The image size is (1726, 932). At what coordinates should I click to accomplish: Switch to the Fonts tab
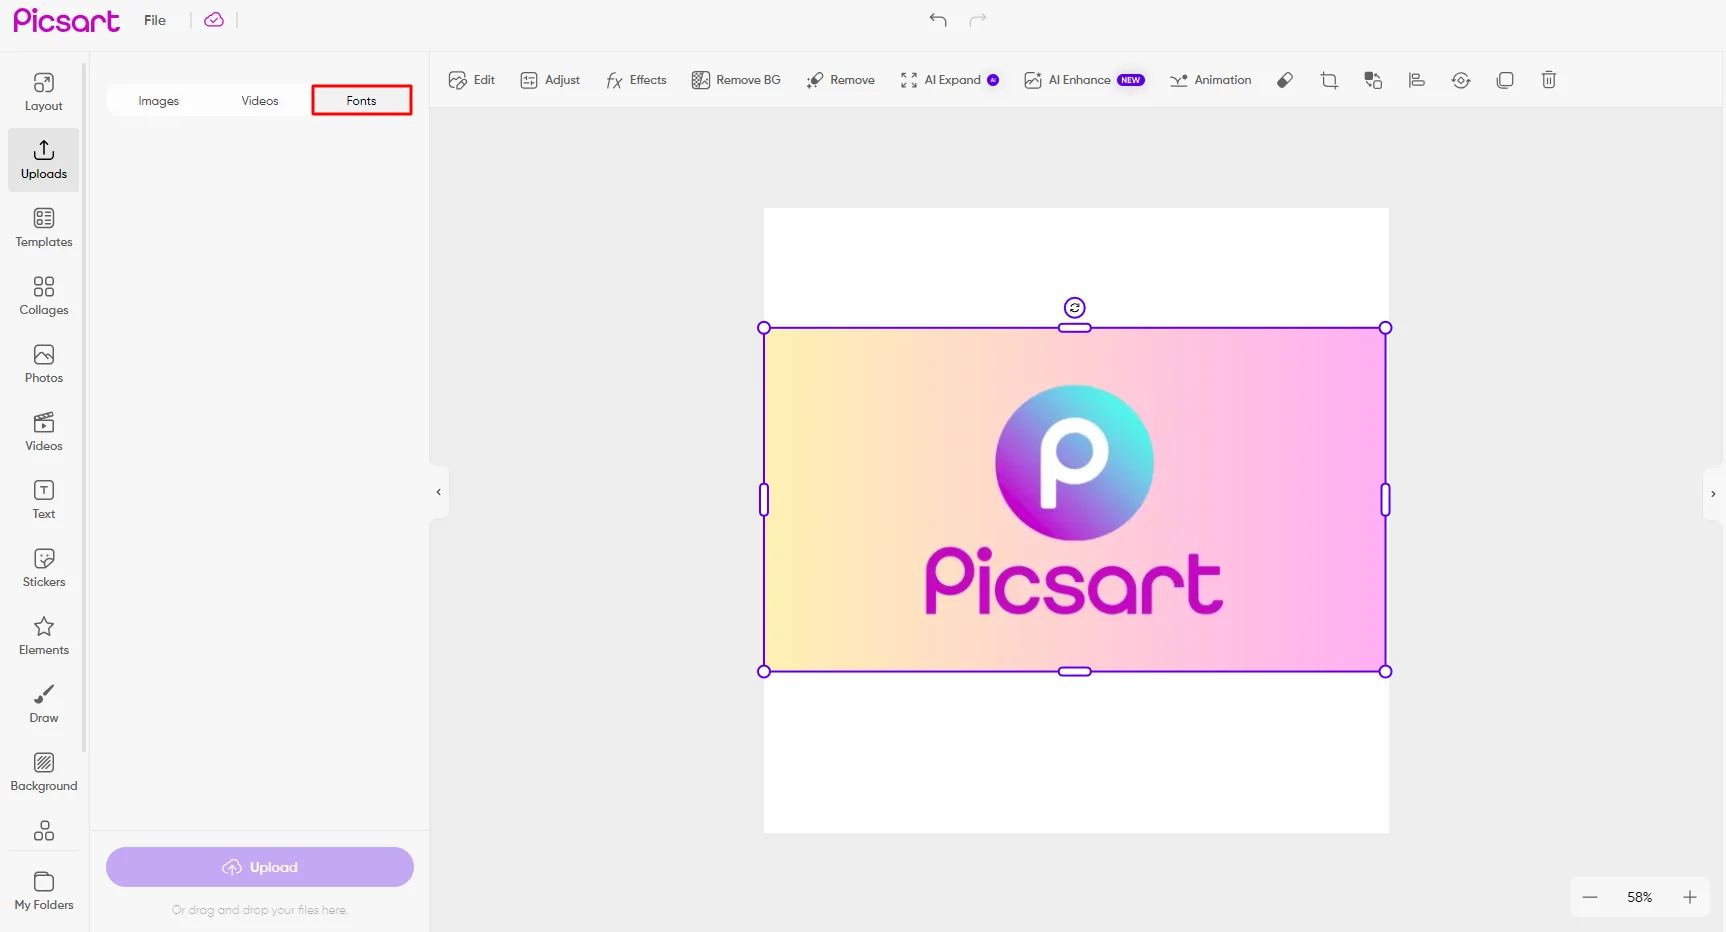[362, 100]
